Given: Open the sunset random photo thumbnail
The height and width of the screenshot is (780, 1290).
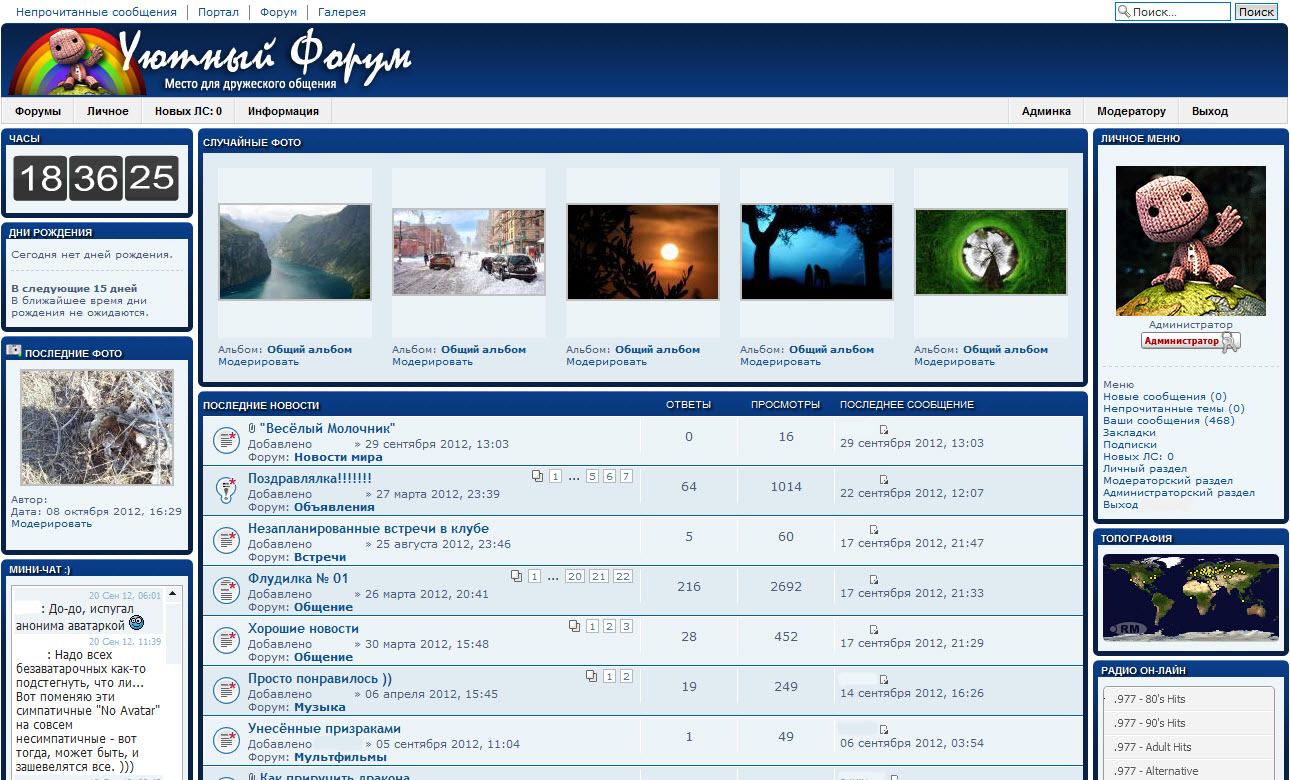Looking at the screenshot, I should click(x=643, y=252).
